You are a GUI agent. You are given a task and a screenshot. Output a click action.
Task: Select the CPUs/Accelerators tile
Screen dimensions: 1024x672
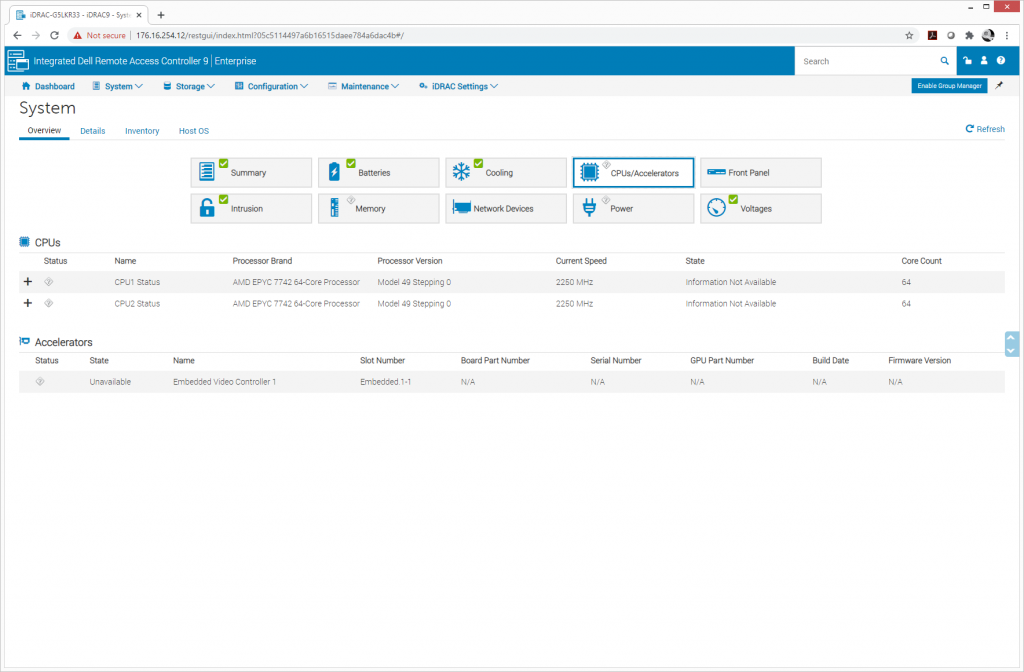click(x=633, y=172)
